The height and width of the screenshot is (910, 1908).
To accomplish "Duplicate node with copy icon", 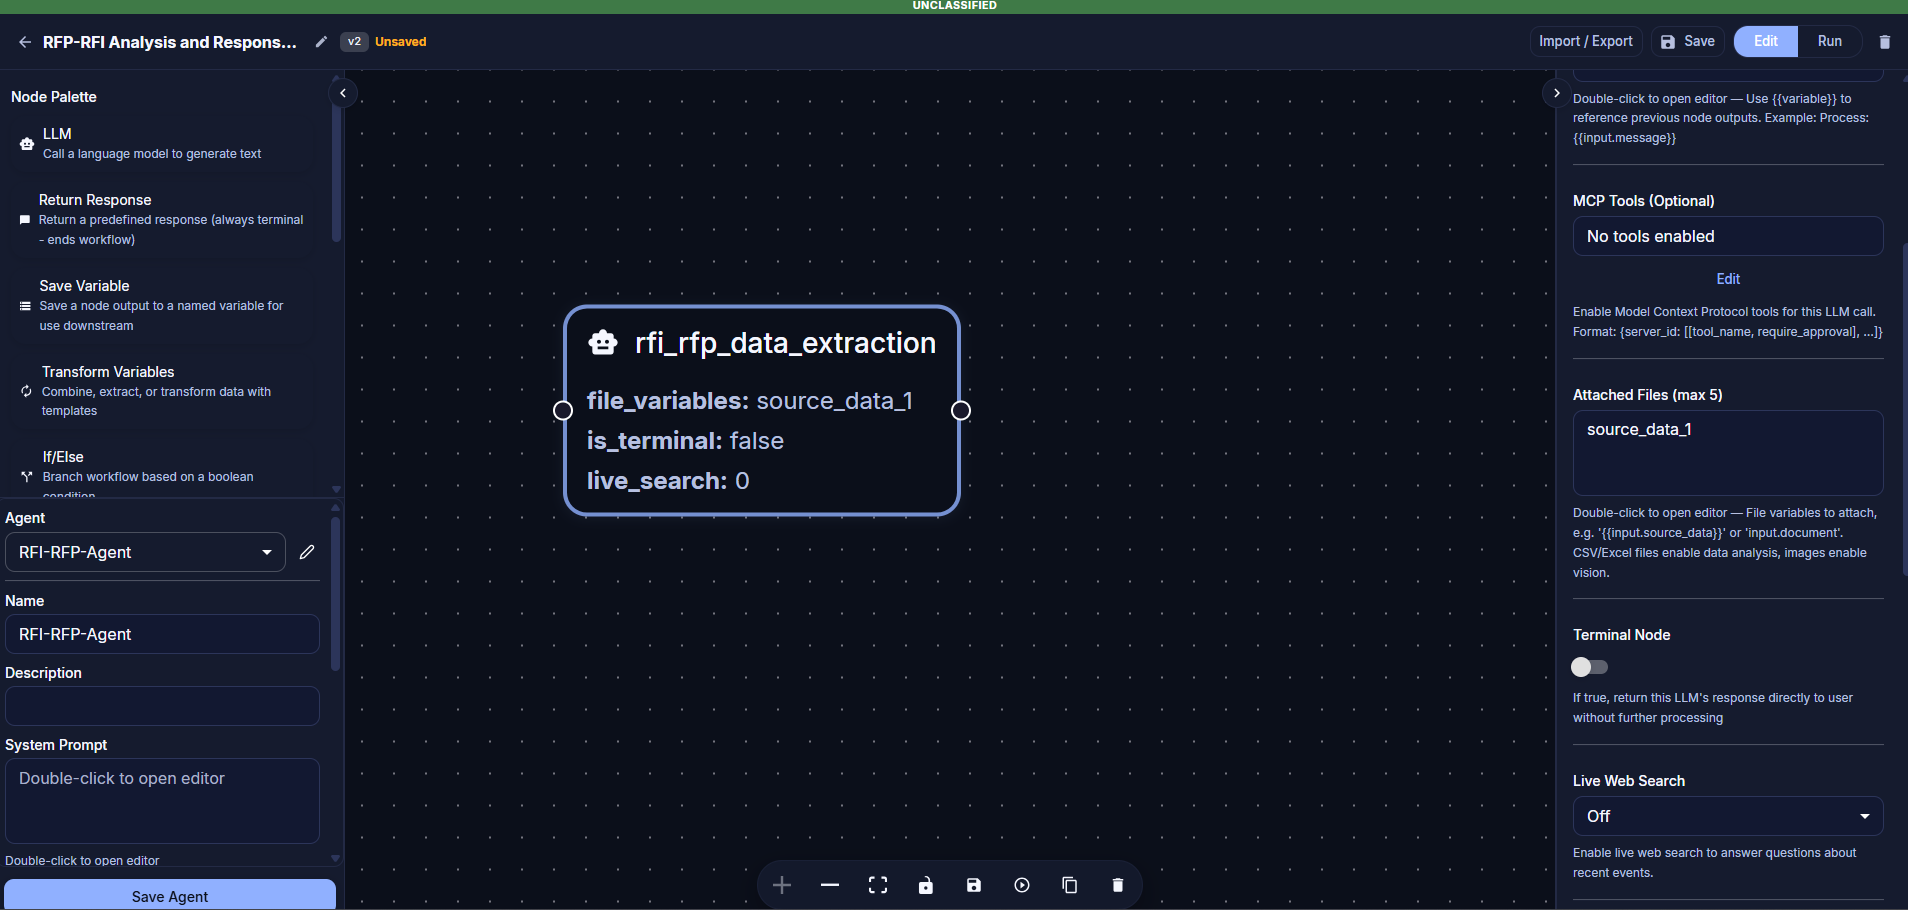I will pyautogui.click(x=1070, y=885).
